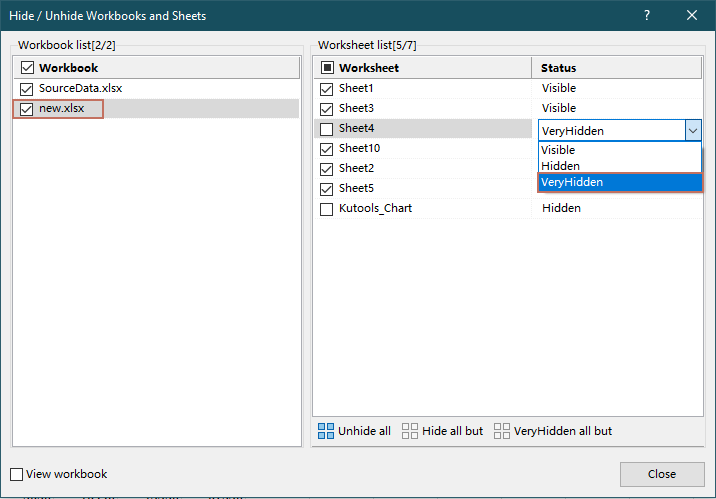Toggle the select-all Workbook header checkbox
The width and height of the screenshot is (716, 499).
[x=26, y=68]
